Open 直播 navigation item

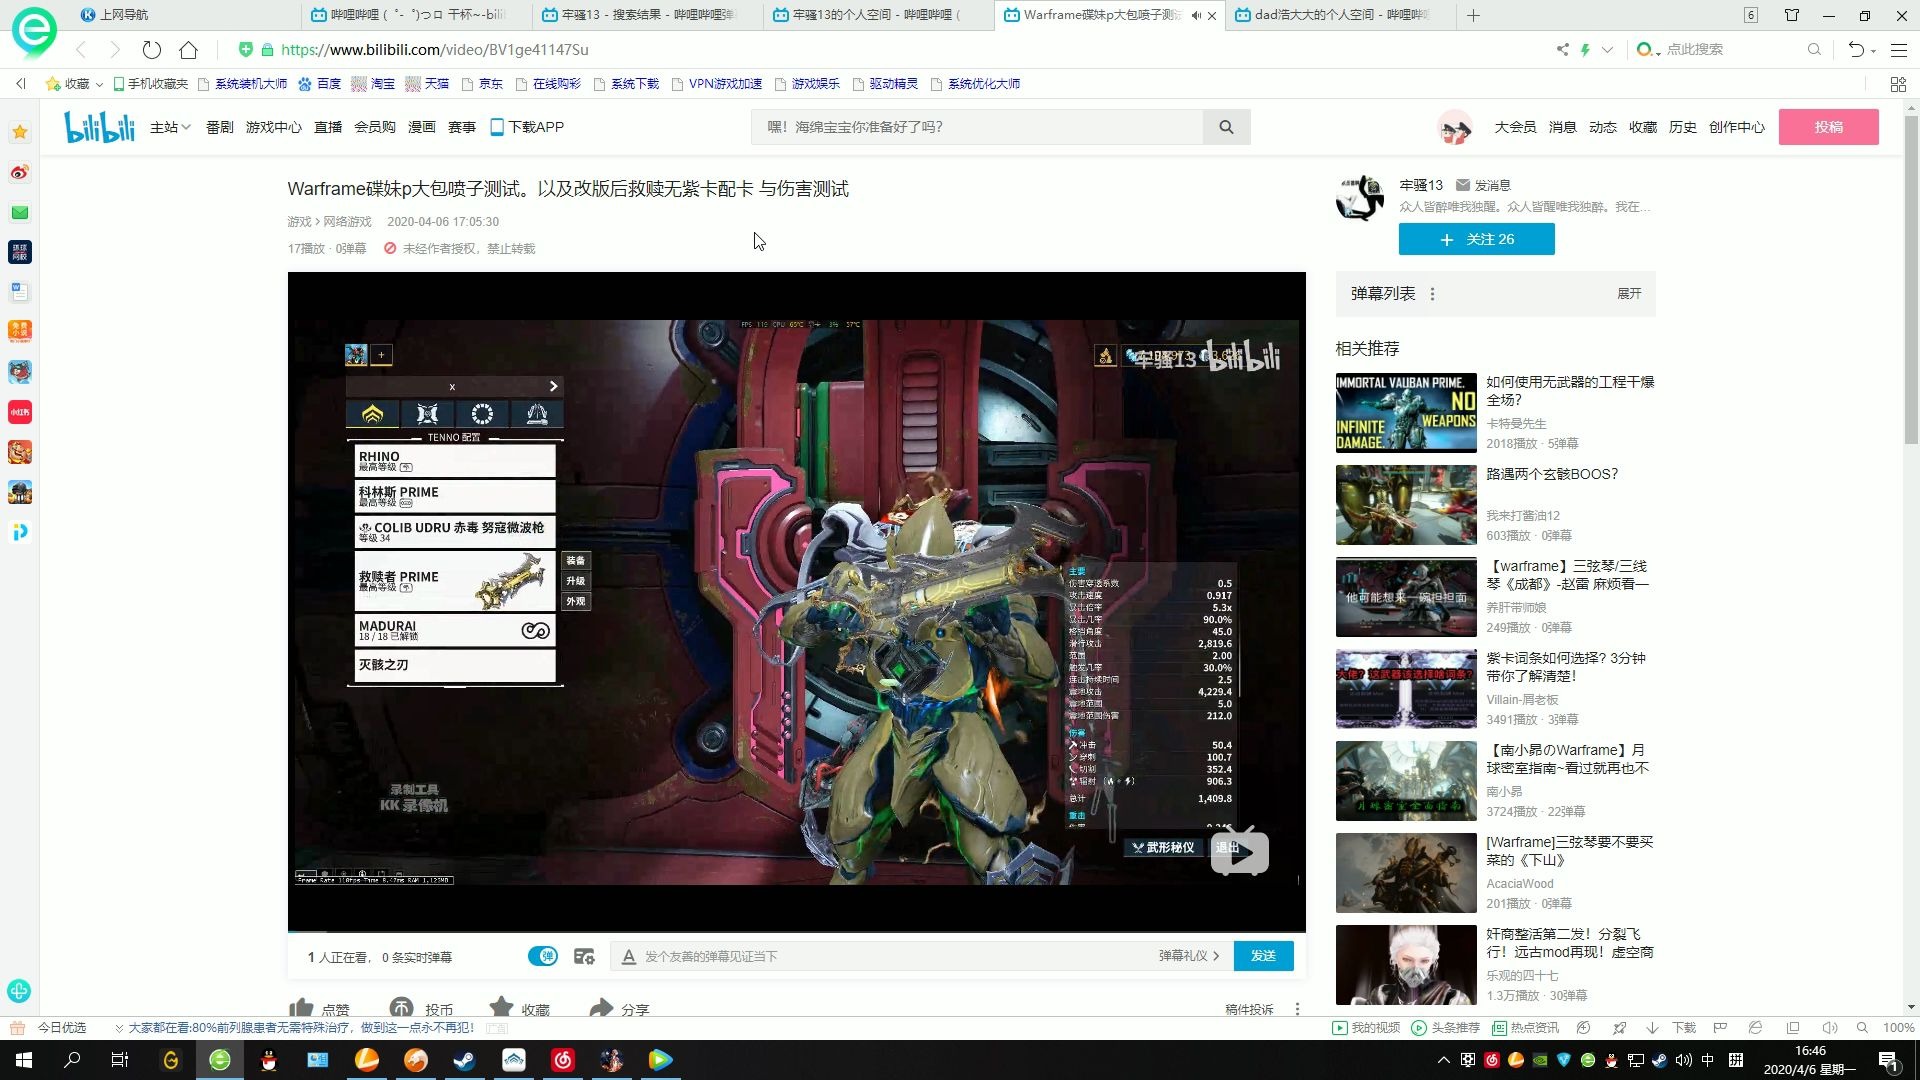[328, 127]
